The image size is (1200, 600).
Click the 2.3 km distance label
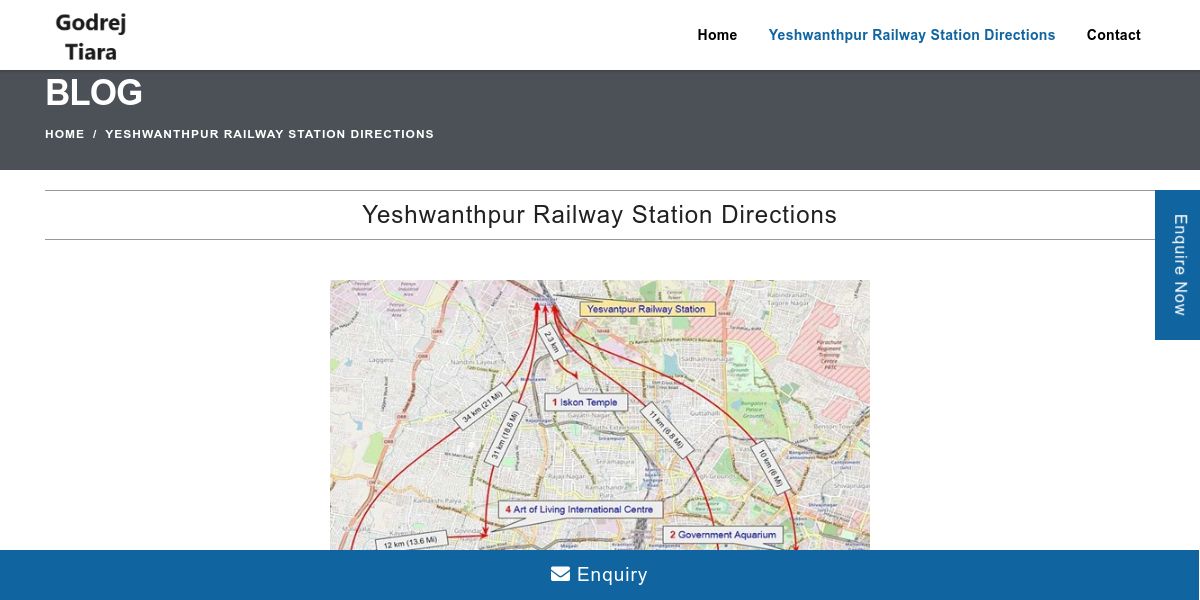point(550,344)
